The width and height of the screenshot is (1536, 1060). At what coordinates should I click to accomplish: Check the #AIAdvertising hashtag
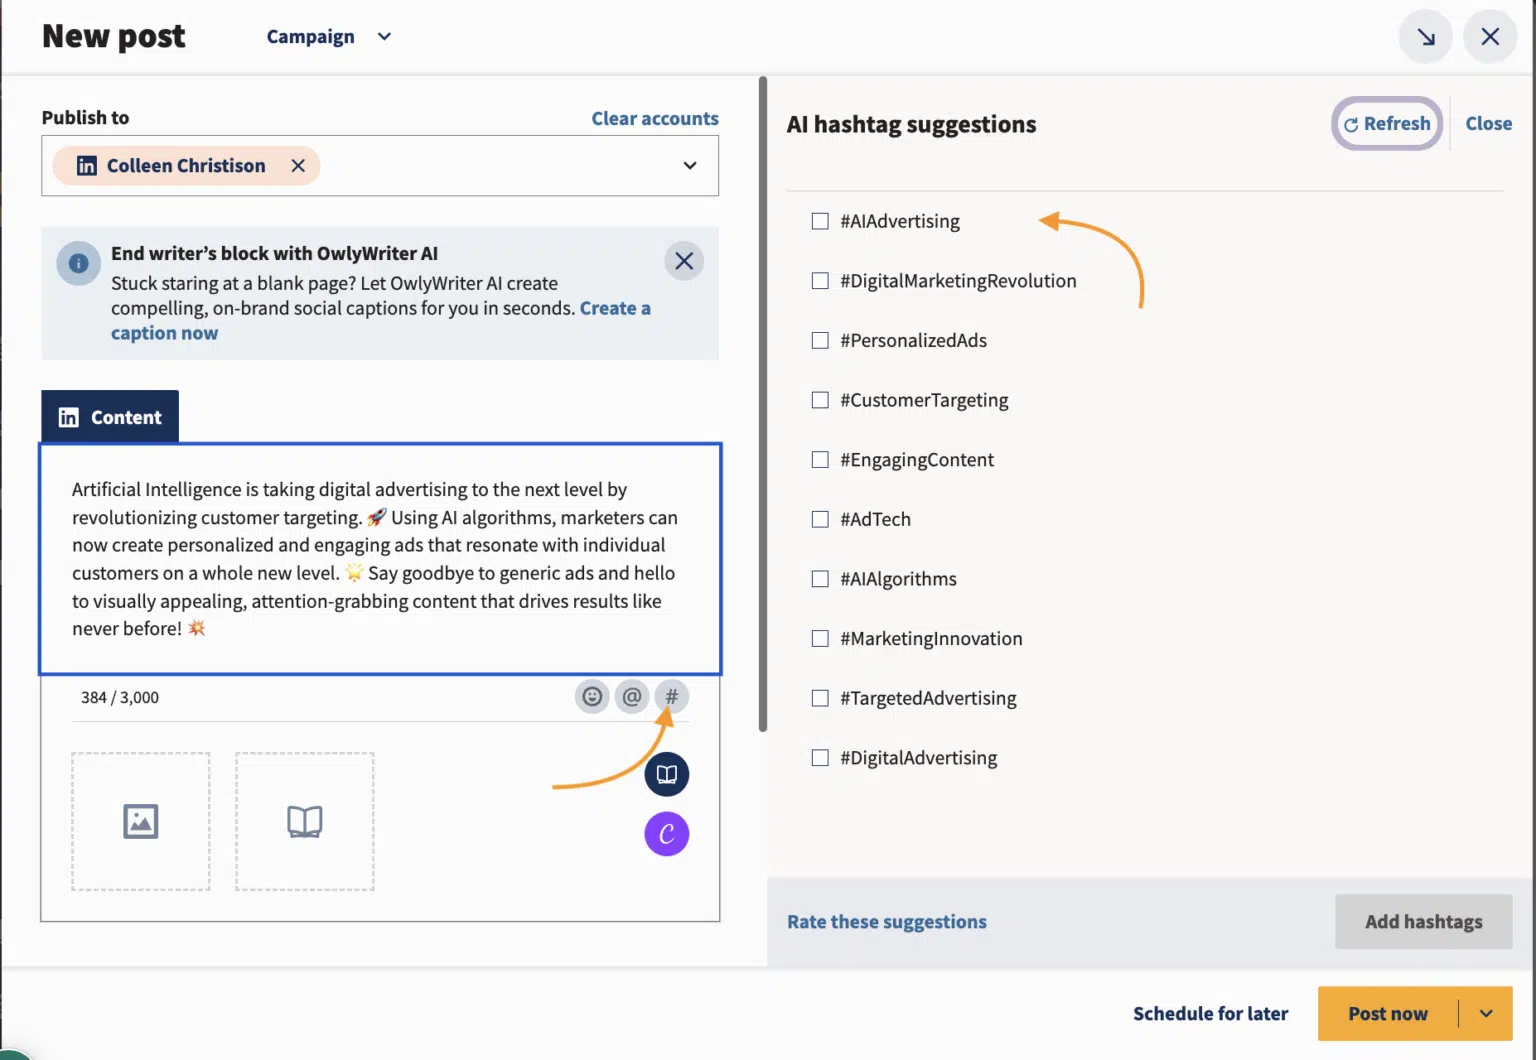click(820, 221)
